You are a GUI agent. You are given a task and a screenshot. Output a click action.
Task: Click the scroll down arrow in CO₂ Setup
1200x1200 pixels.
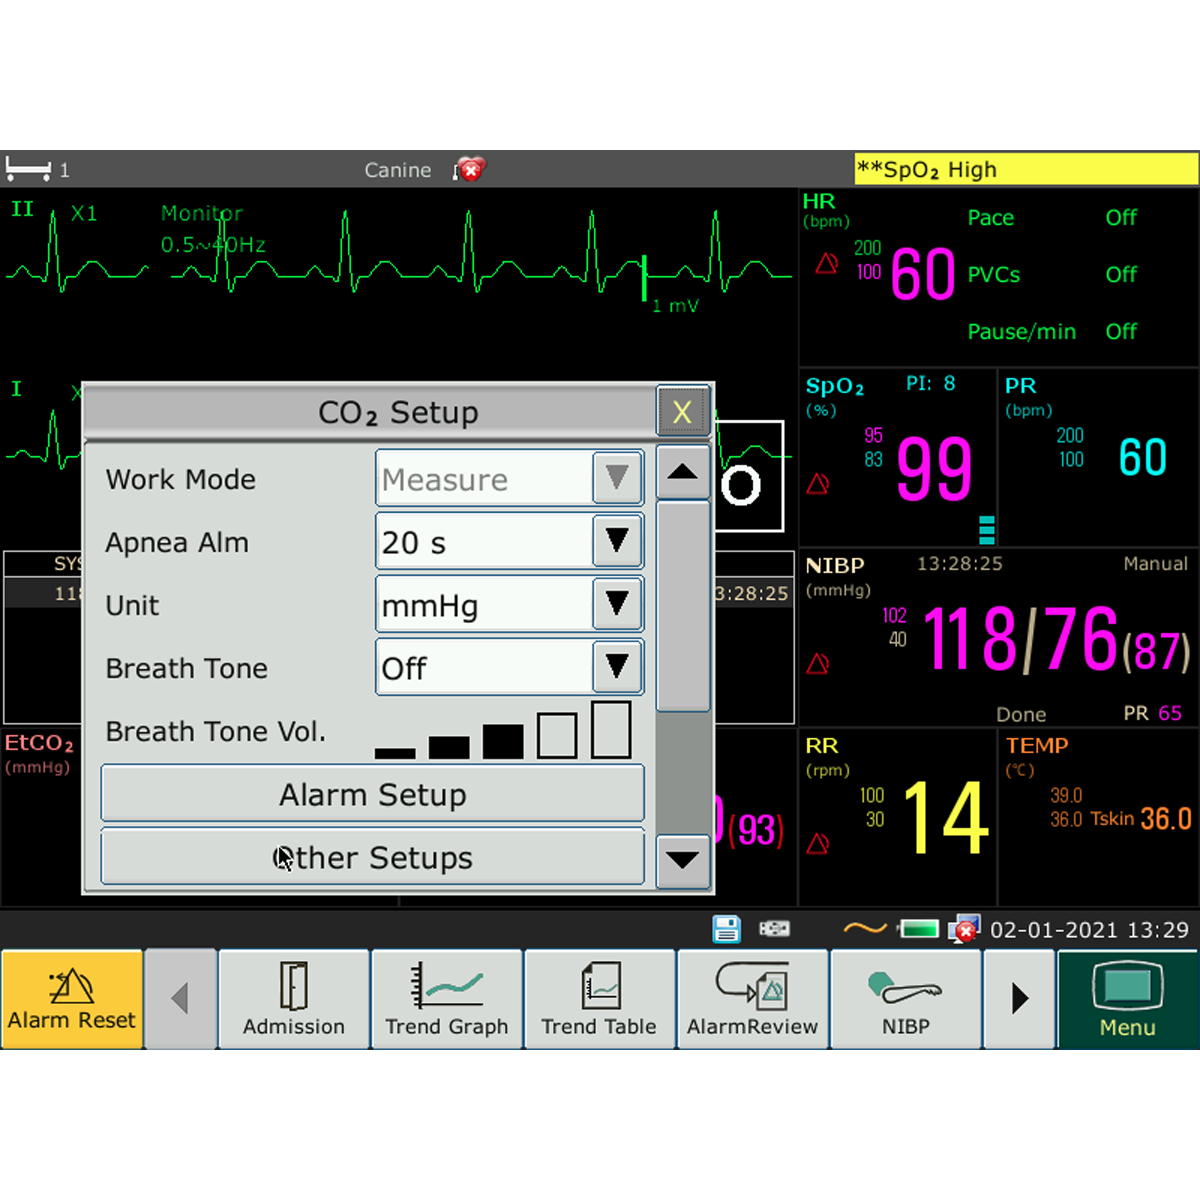tap(682, 860)
